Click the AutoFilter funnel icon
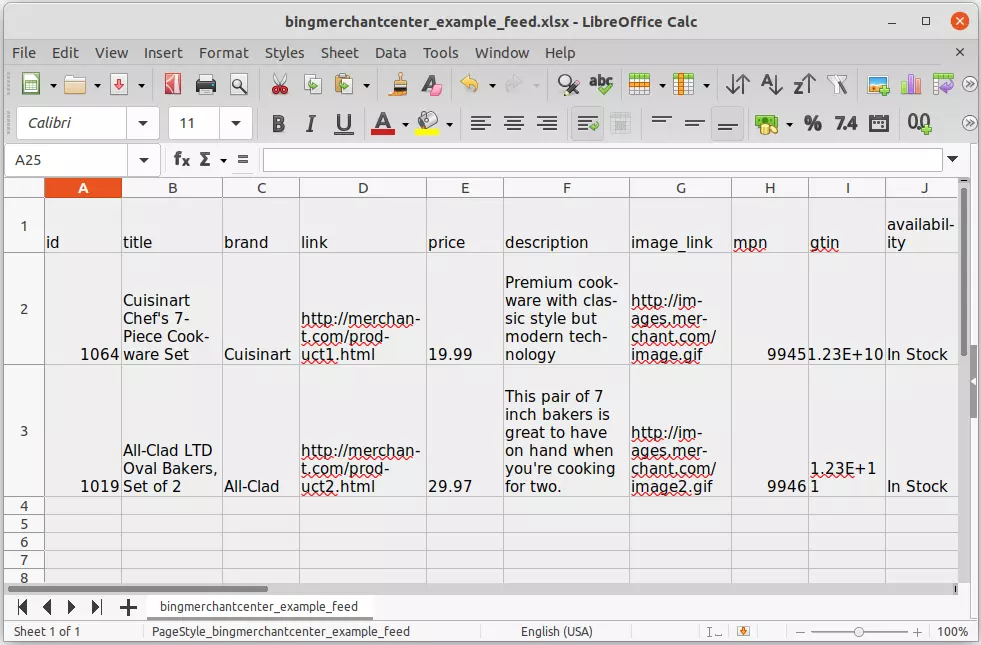Image resolution: width=981 pixels, height=645 pixels. tap(836, 84)
